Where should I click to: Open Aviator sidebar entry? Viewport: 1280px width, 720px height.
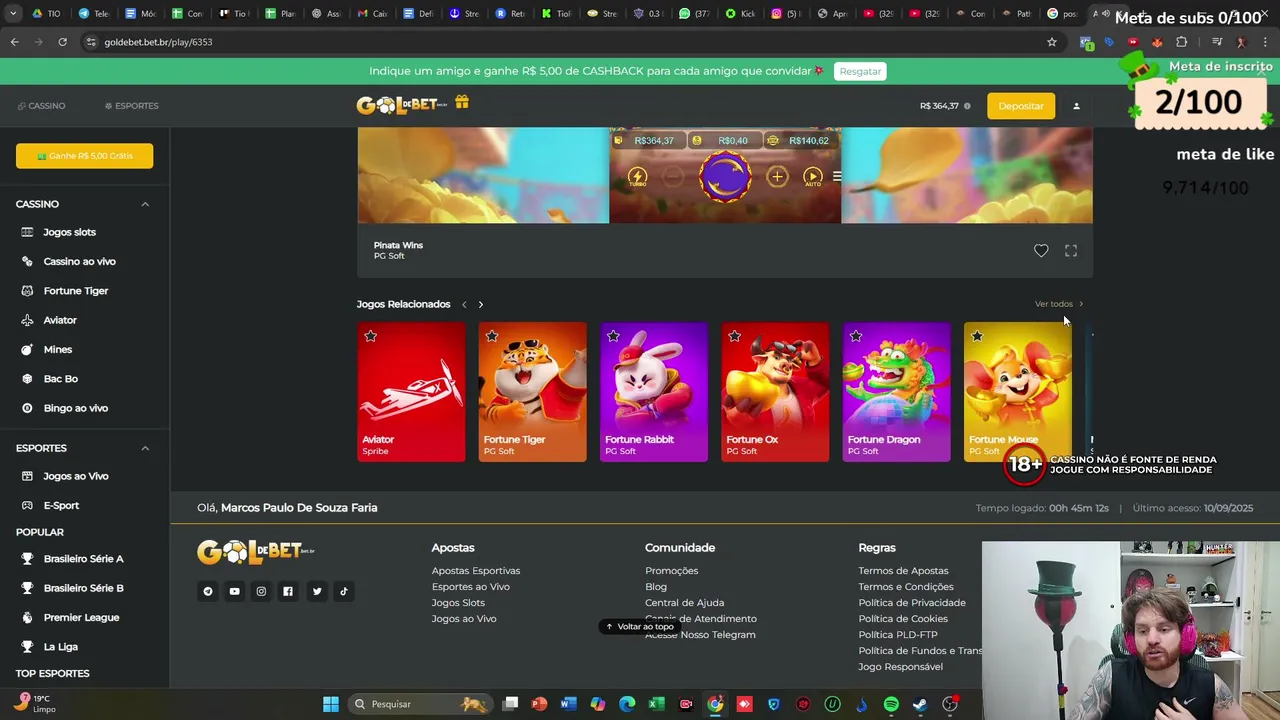tap(59, 320)
